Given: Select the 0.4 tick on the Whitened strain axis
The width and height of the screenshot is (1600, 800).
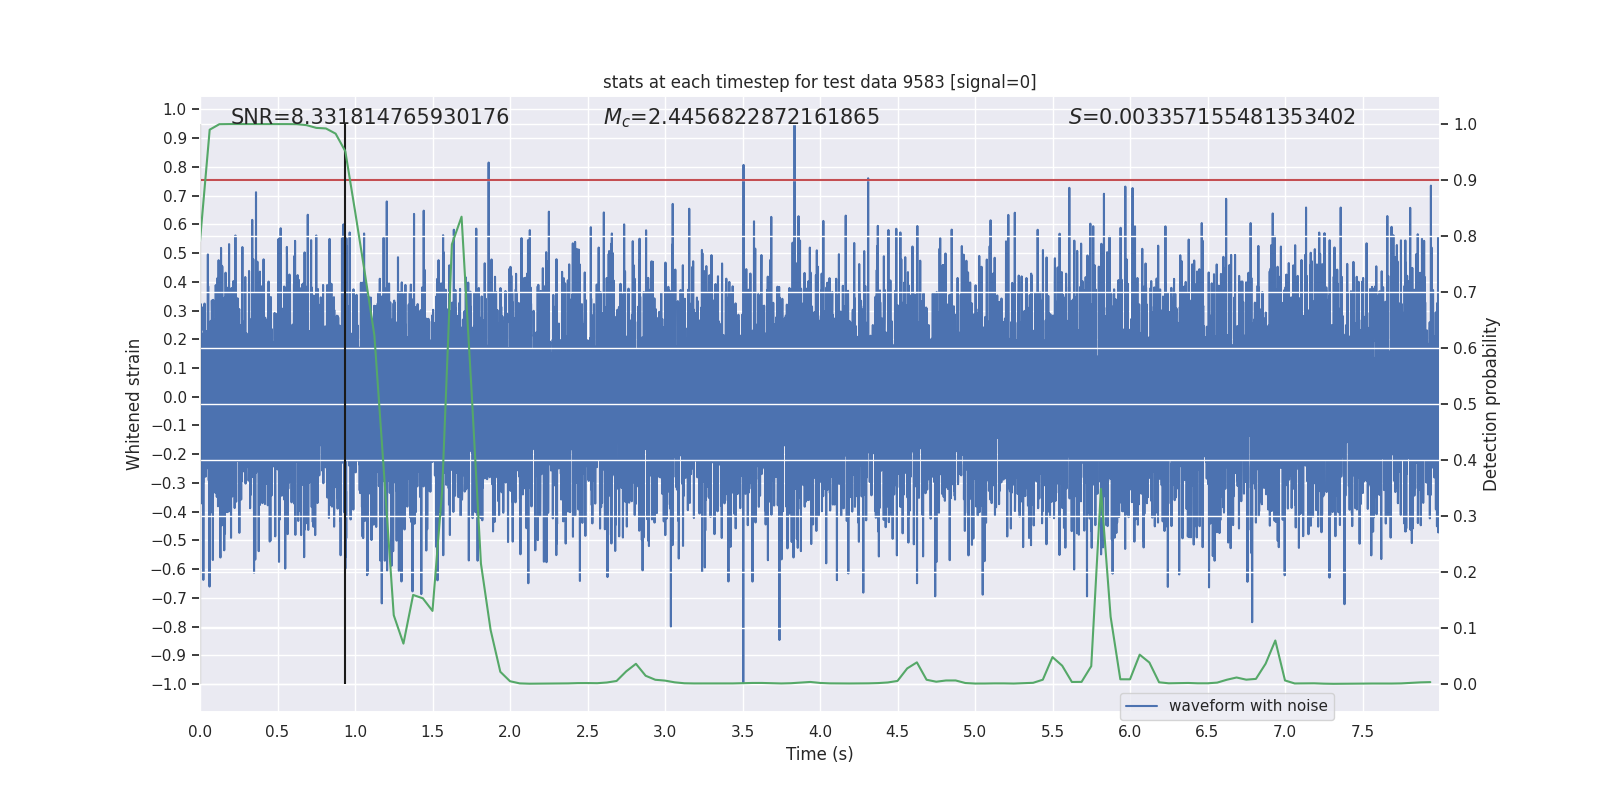Looking at the screenshot, I should [x=175, y=282].
